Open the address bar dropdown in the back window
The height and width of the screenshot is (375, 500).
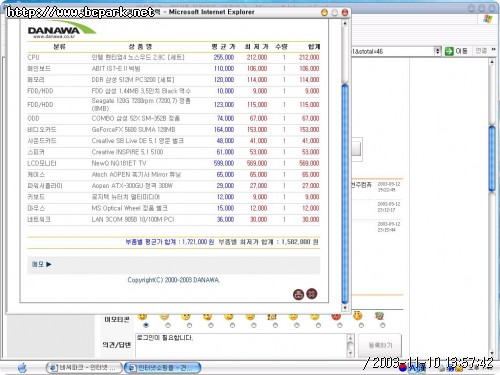tap(437, 51)
